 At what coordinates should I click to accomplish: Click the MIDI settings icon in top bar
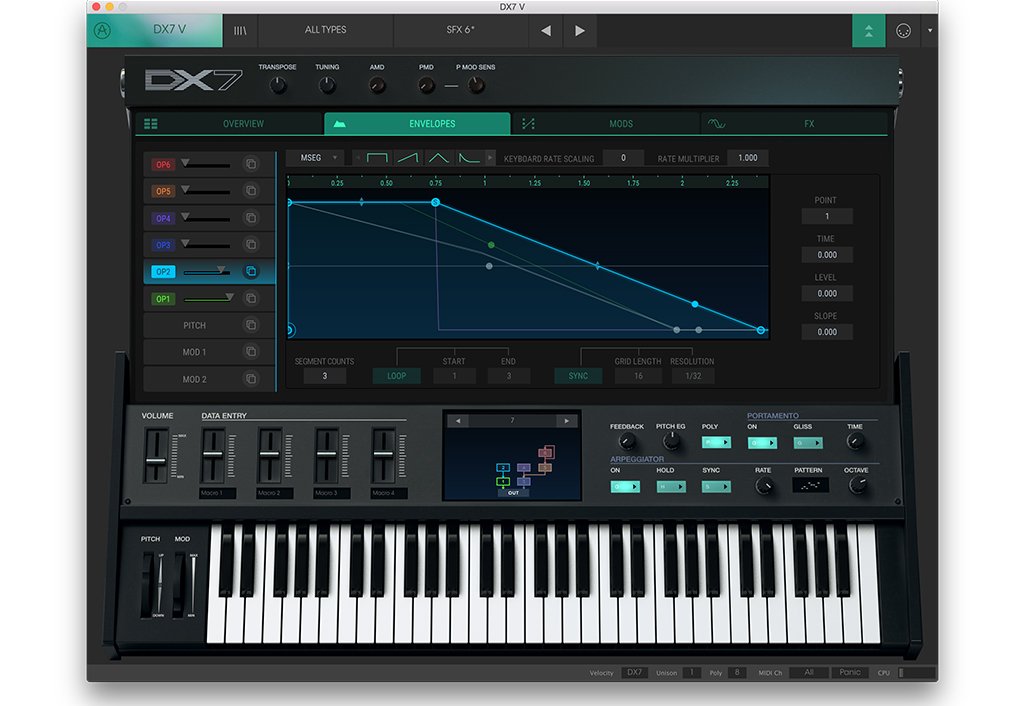pyautogui.click(x=904, y=30)
